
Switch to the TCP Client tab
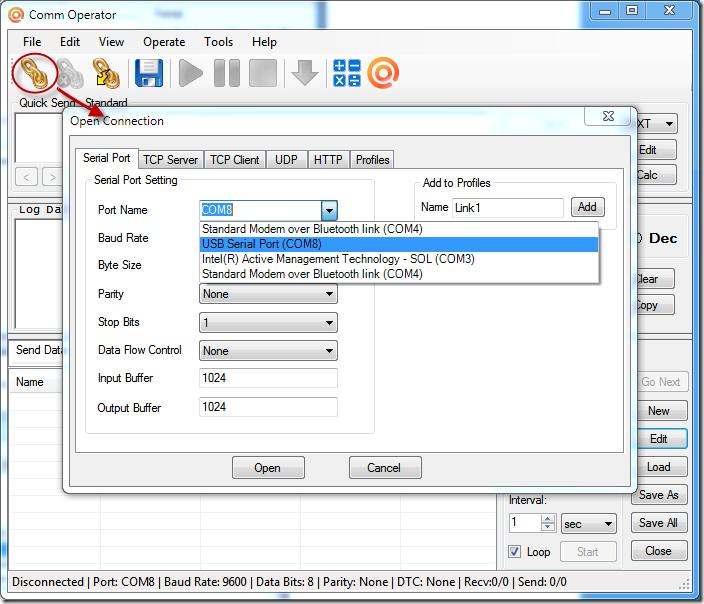click(x=234, y=160)
